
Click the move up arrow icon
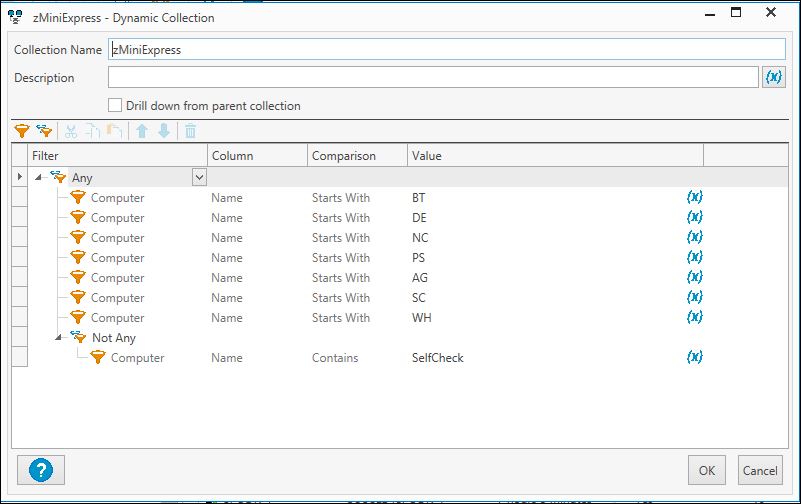point(142,131)
